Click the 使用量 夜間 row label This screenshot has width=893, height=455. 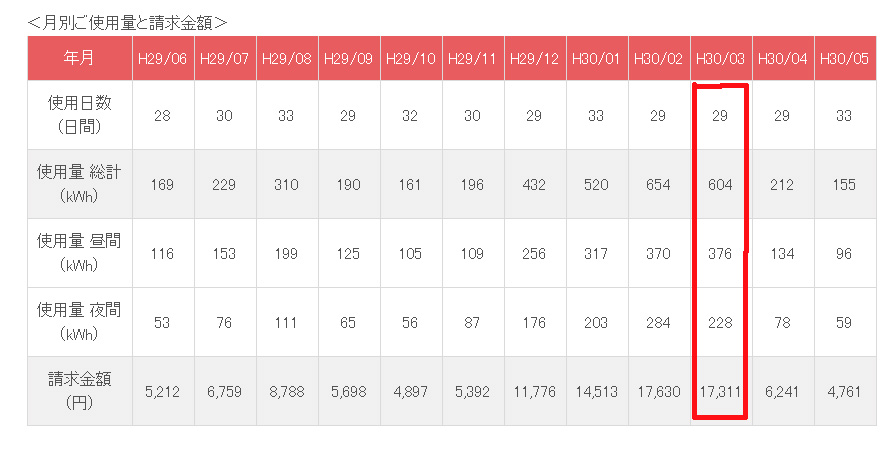coord(79,322)
